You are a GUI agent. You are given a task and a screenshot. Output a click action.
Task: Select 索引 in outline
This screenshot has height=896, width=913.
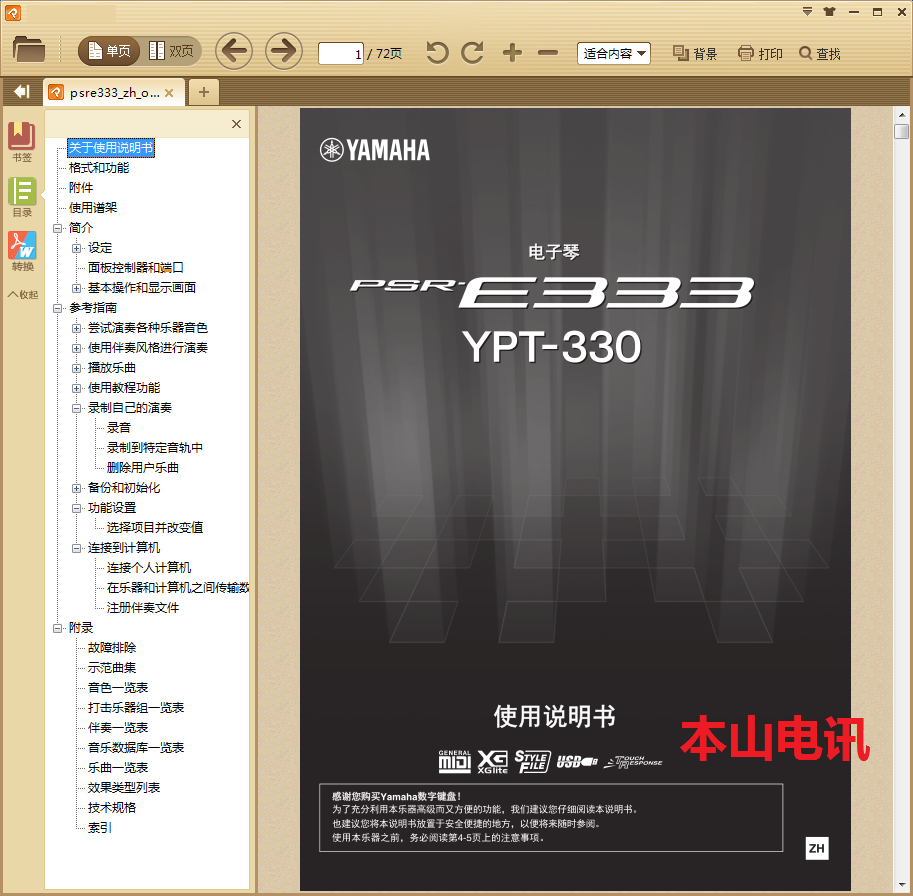point(100,828)
